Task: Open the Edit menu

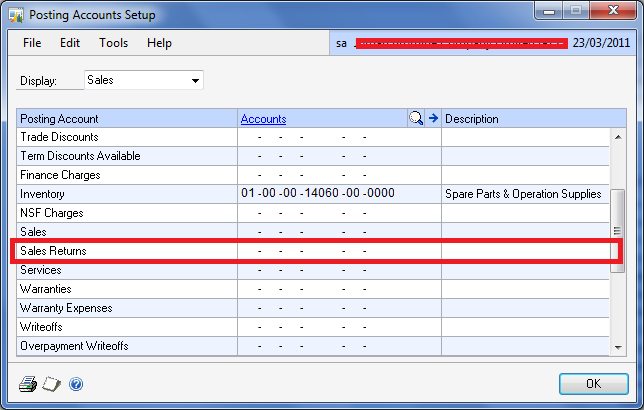Action: pyautogui.click(x=70, y=43)
